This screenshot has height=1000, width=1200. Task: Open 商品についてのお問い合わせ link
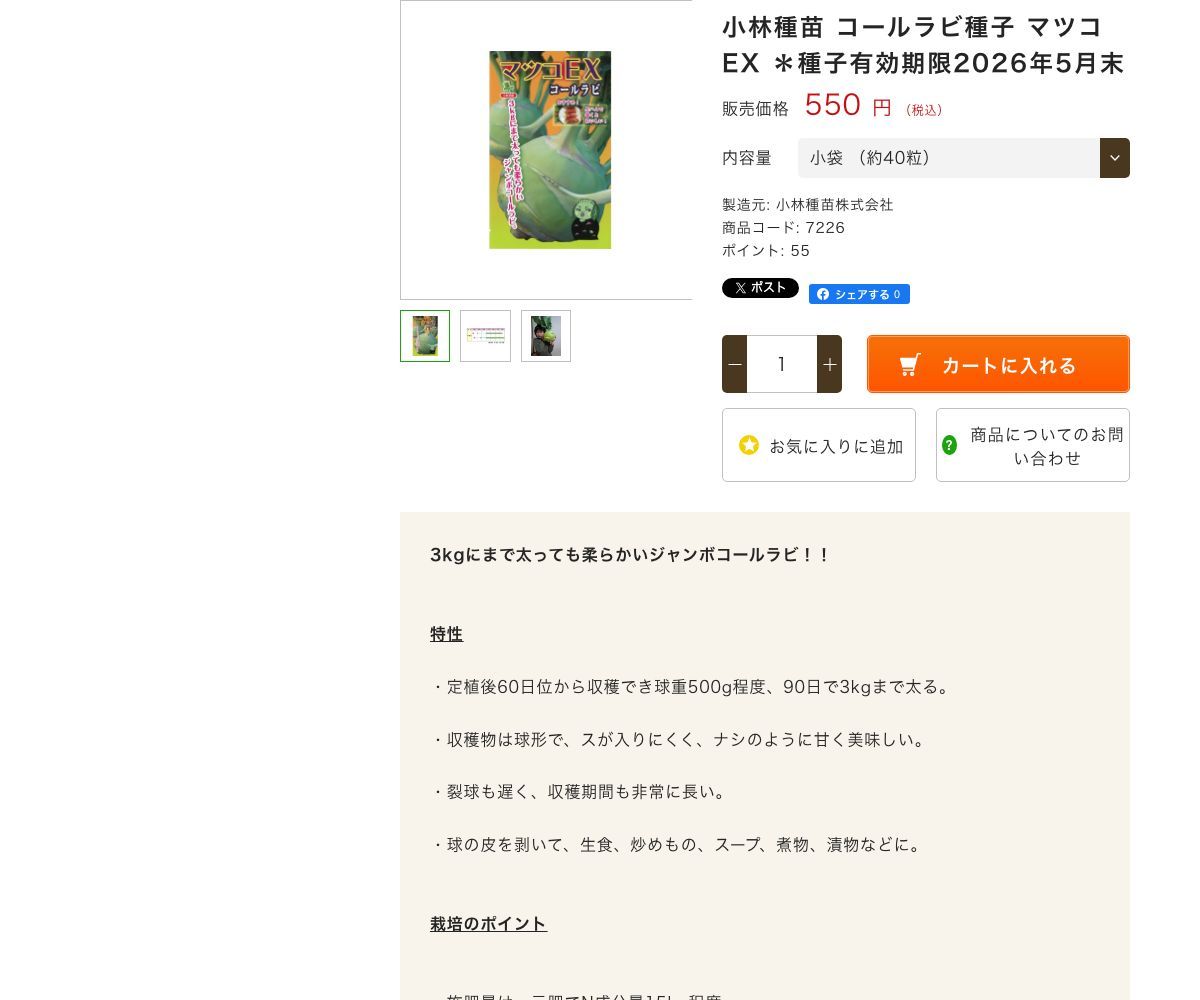click(1033, 445)
